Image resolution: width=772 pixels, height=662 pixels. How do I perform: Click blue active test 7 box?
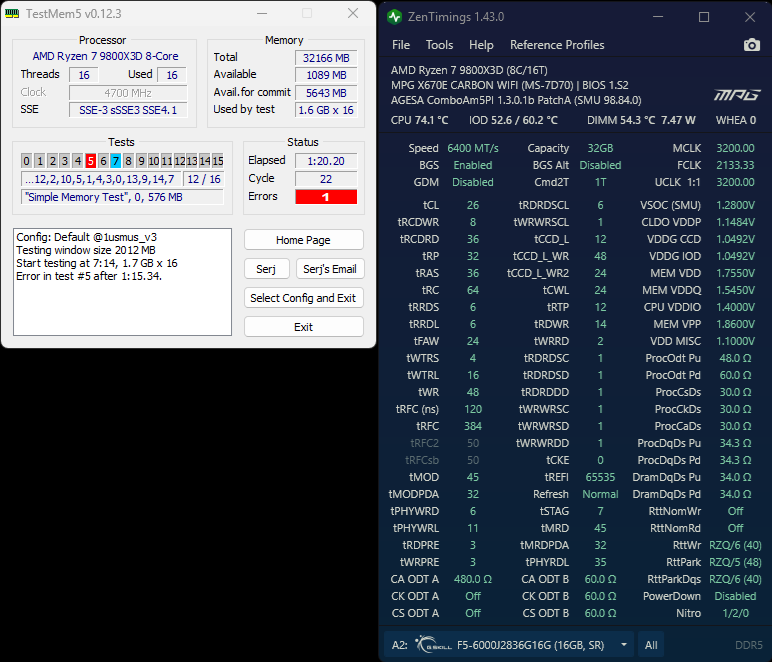pyautogui.click(x=115, y=160)
